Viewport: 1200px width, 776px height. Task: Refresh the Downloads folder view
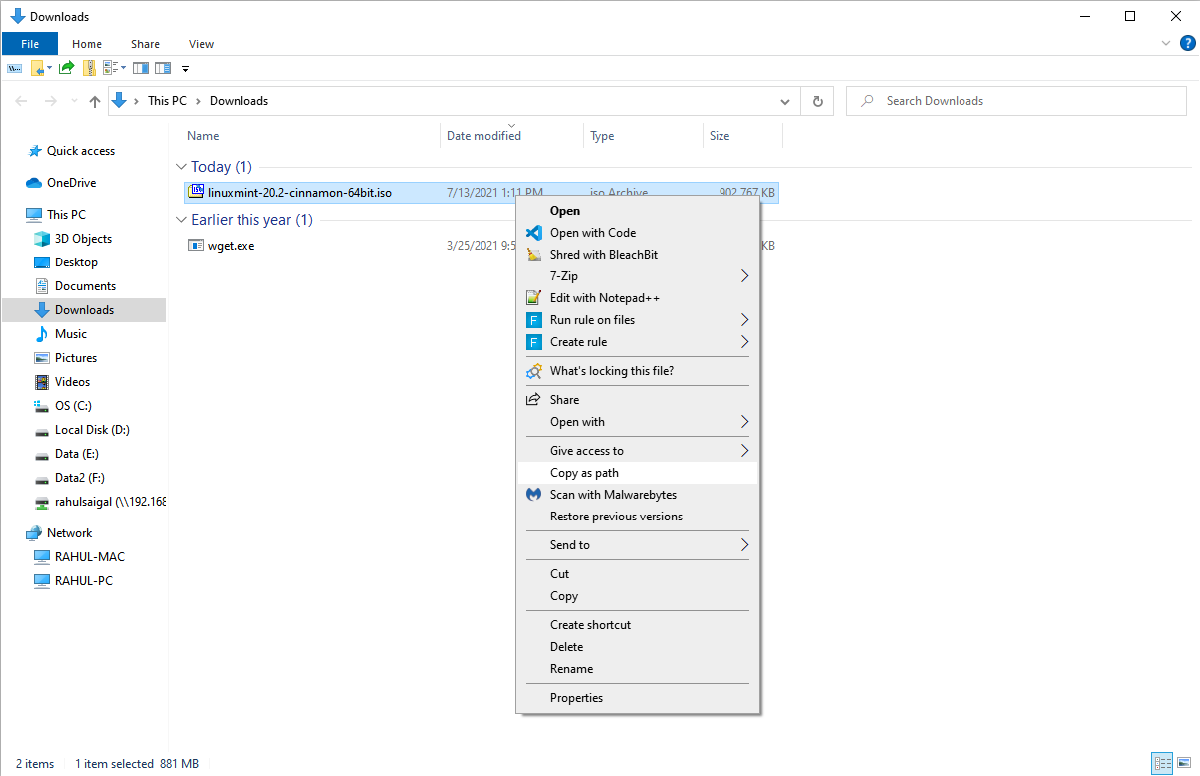click(817, 101)
